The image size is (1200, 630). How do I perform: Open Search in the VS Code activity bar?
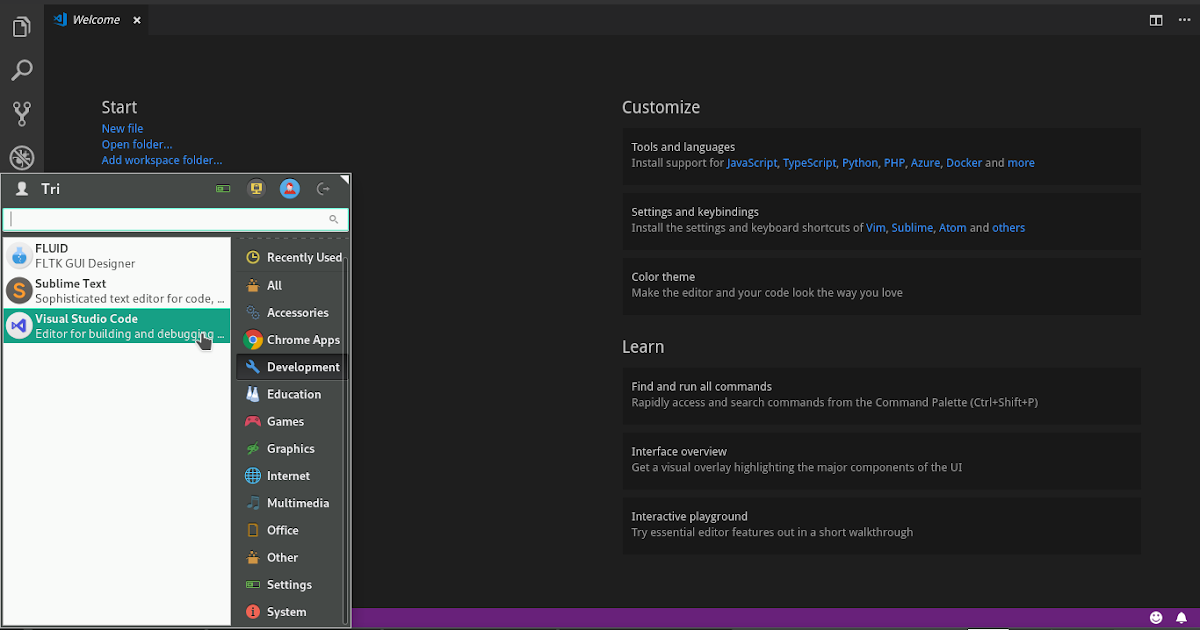coord(22,70)
